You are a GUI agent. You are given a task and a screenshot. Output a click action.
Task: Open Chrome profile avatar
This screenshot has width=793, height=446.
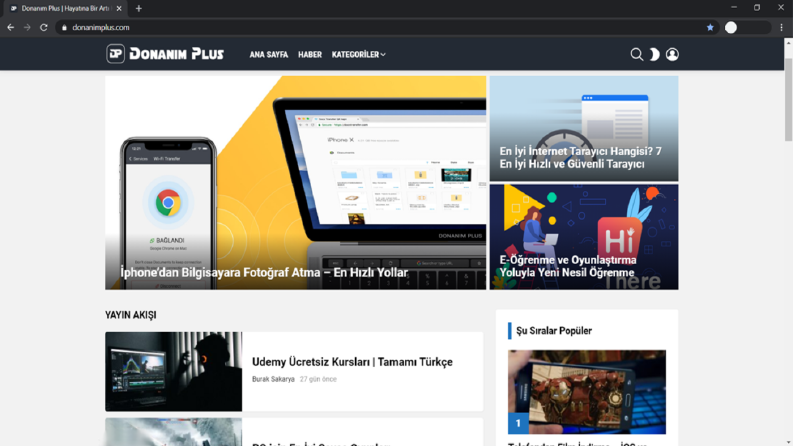[x=731, y=27]
